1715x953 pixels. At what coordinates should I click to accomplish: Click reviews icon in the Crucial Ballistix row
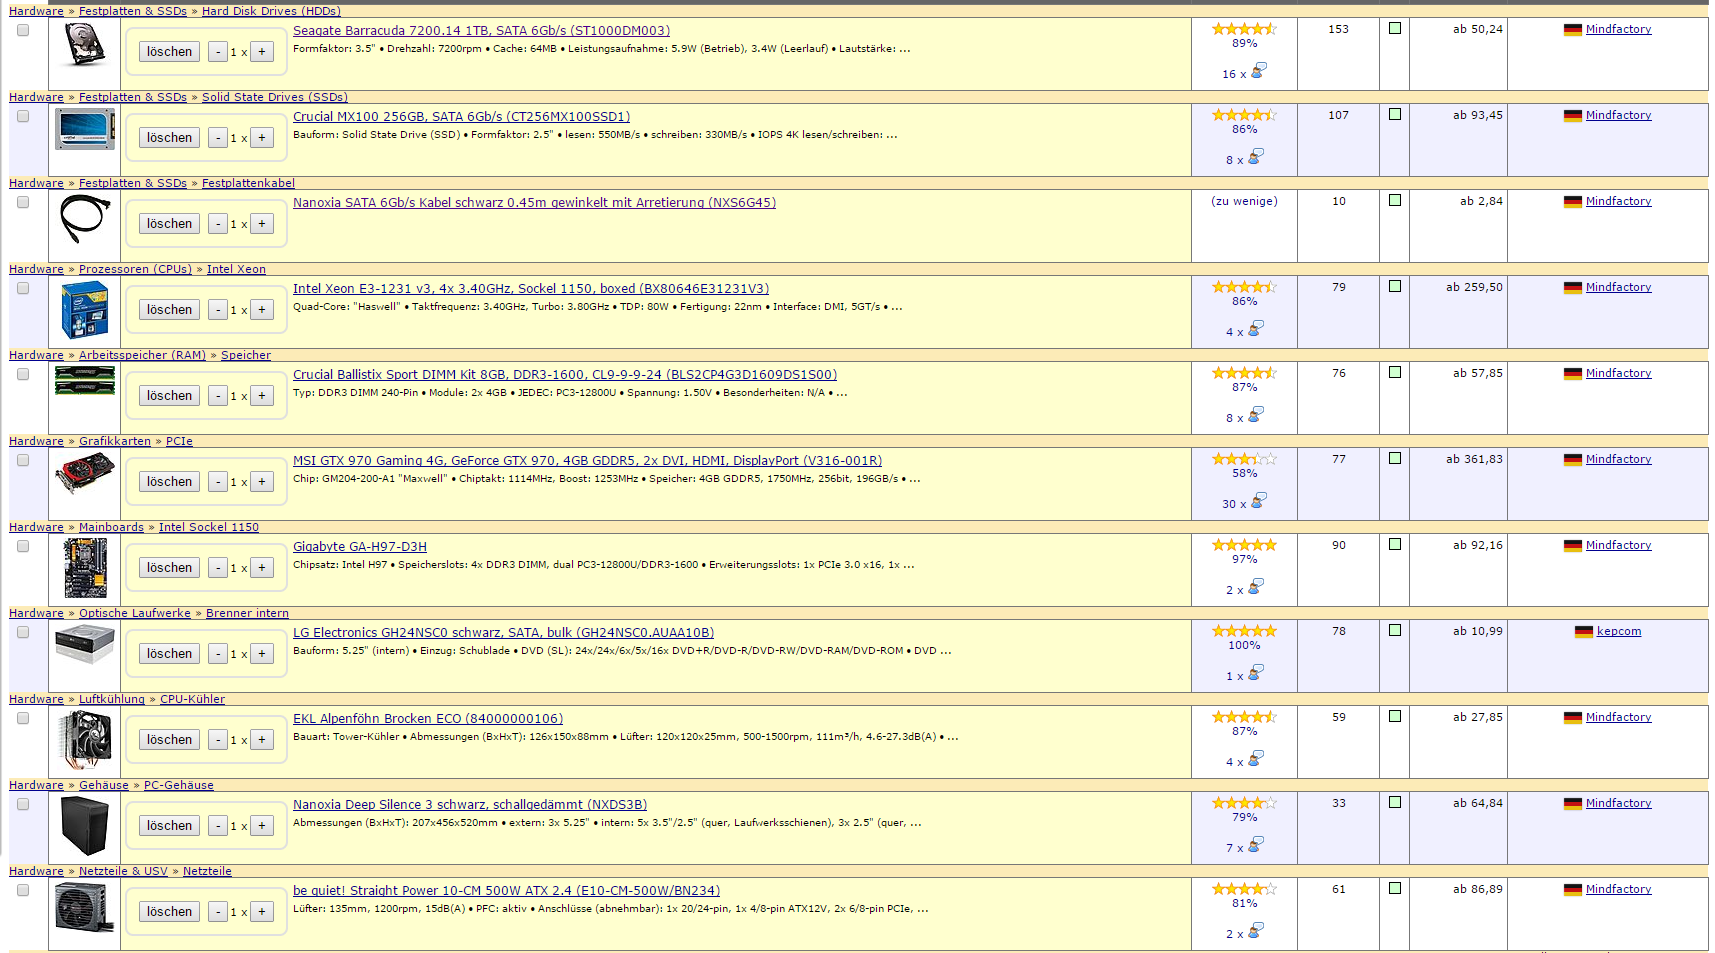coord(1256,414)
